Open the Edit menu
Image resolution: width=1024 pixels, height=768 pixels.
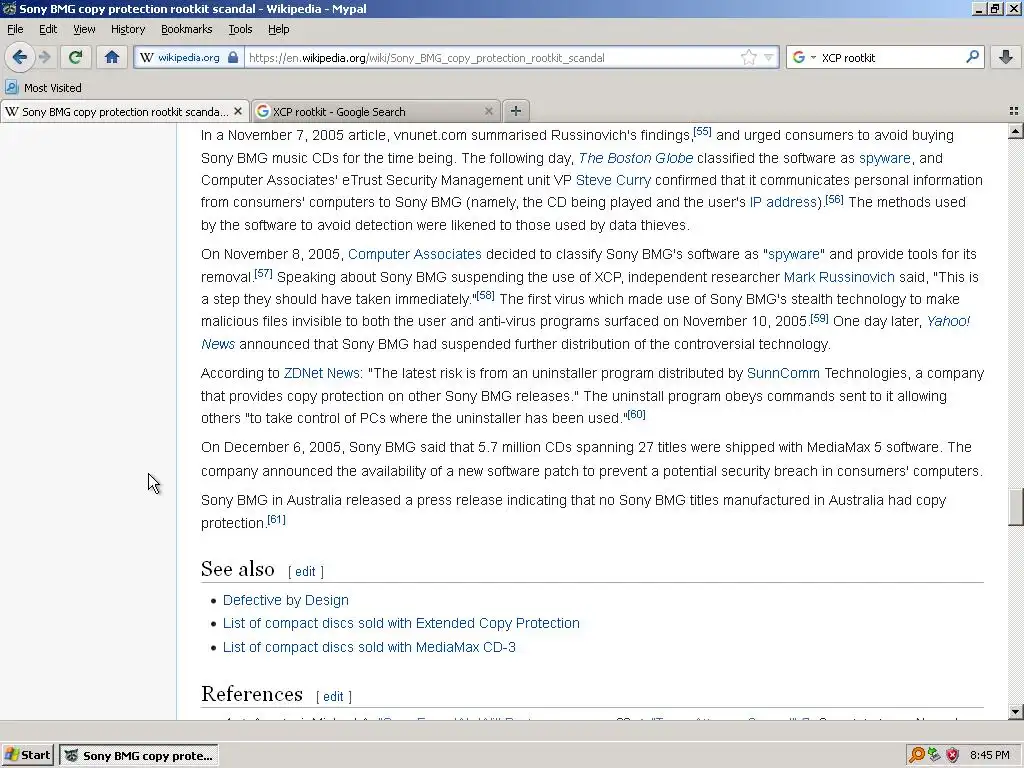click(48, 29)
